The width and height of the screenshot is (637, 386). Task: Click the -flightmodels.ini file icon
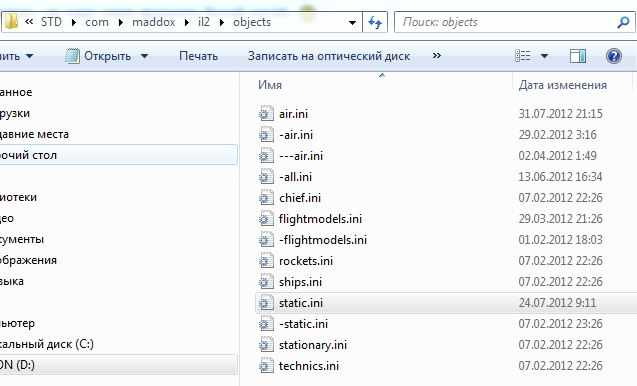tap(266, 240)
